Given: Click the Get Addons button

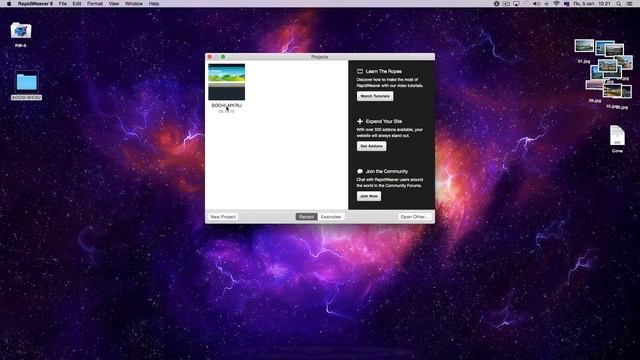Looking at the screenshot, I should click(x=371, y=146).
